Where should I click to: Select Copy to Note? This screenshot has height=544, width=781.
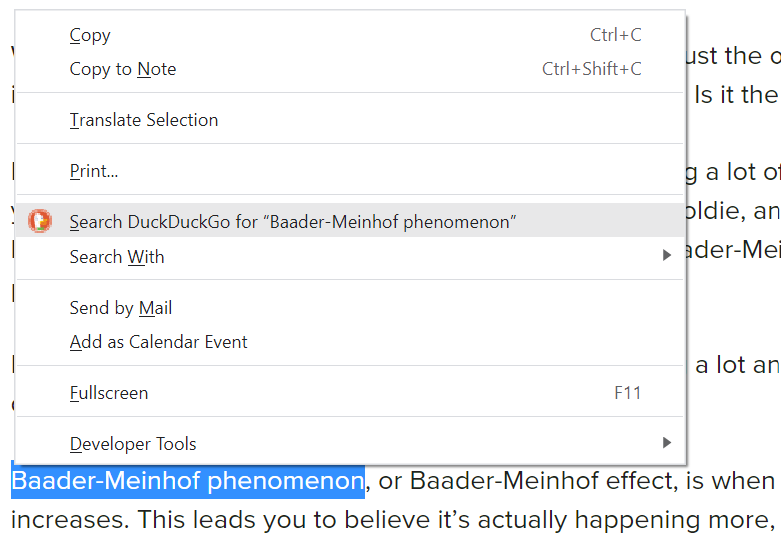point(350,69)
